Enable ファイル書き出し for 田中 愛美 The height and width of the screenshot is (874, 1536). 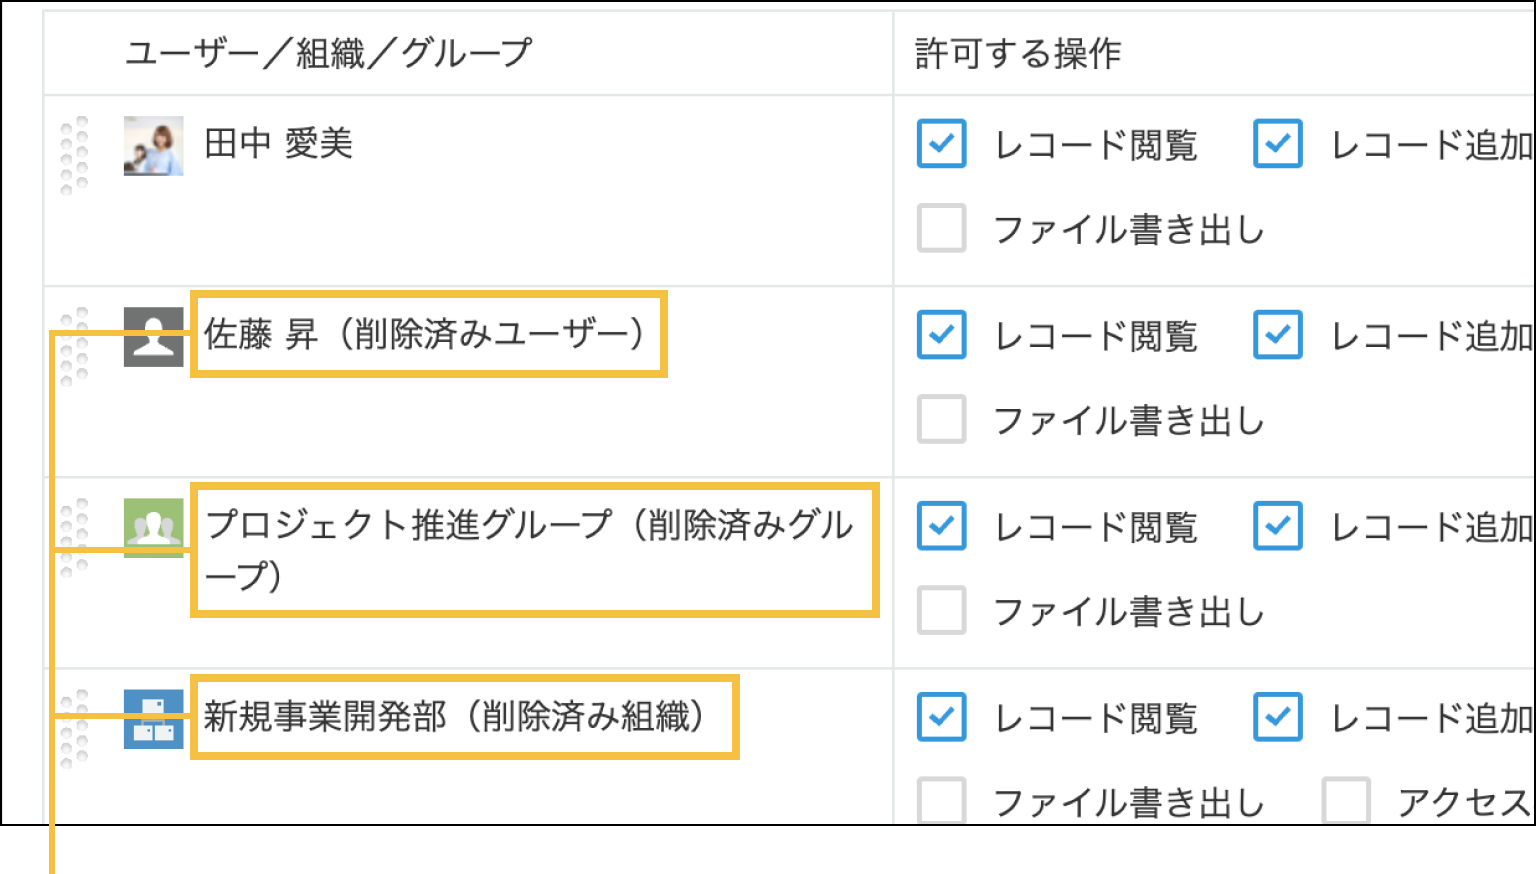pyautogui.click(x=940, y=229)
